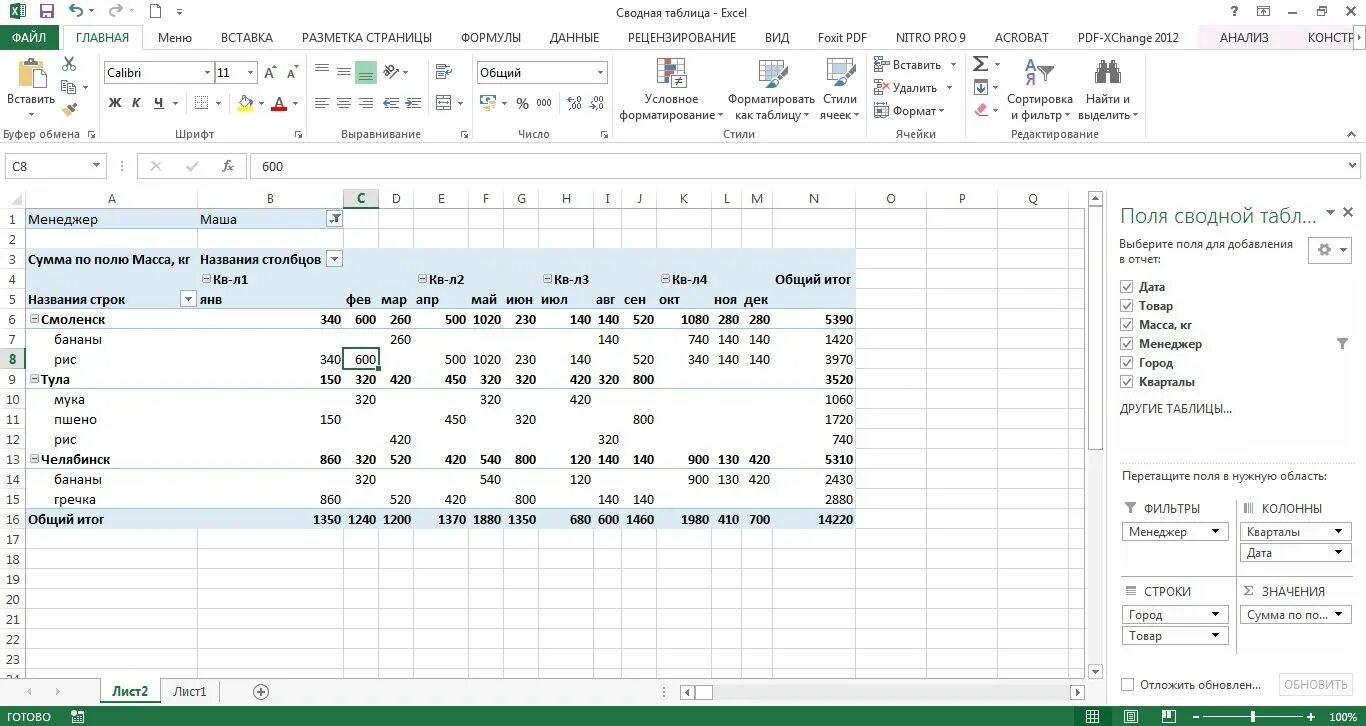
Task: Click Удалить cells button
Action: click(913, 88)
